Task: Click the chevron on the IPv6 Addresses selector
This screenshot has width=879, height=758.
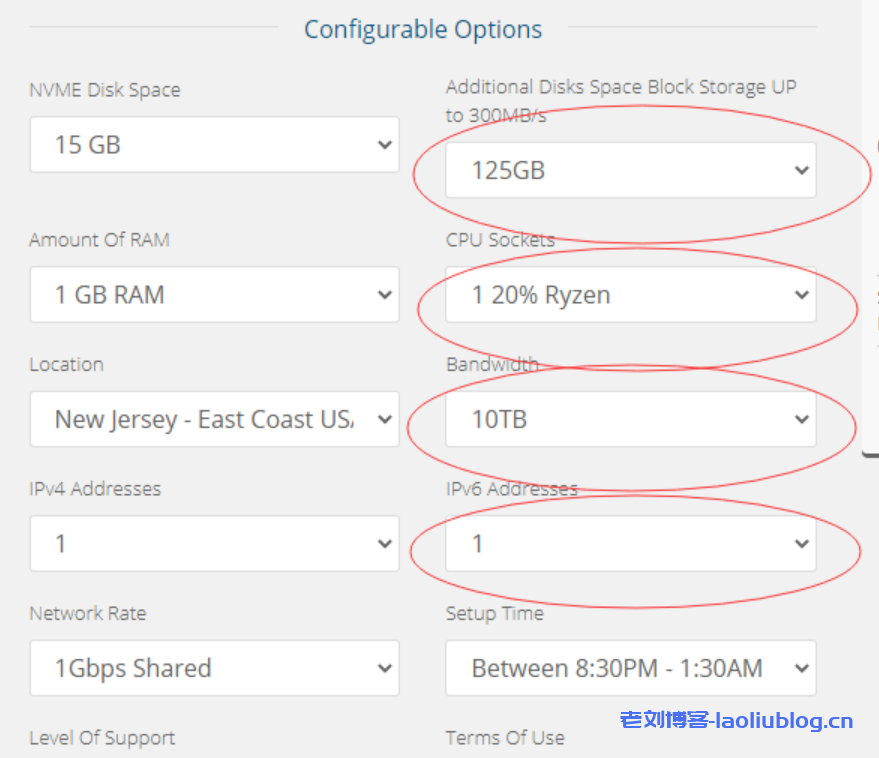Action: (x=801, y=543)
